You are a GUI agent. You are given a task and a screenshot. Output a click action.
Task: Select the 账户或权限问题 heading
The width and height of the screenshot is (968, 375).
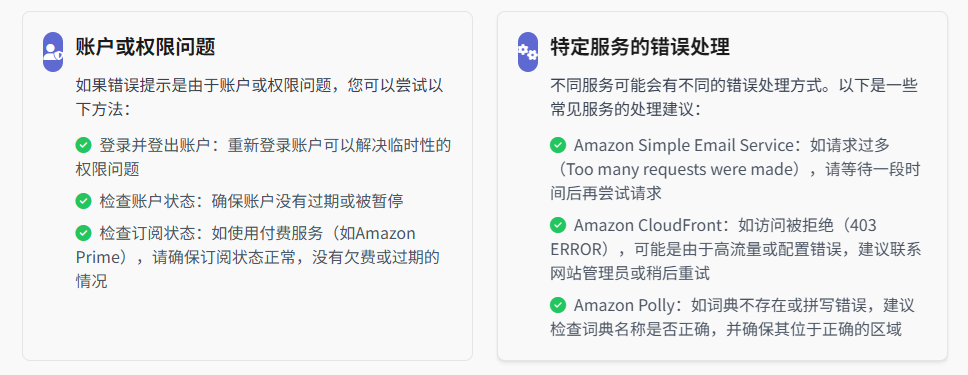(x=145, y=47)
